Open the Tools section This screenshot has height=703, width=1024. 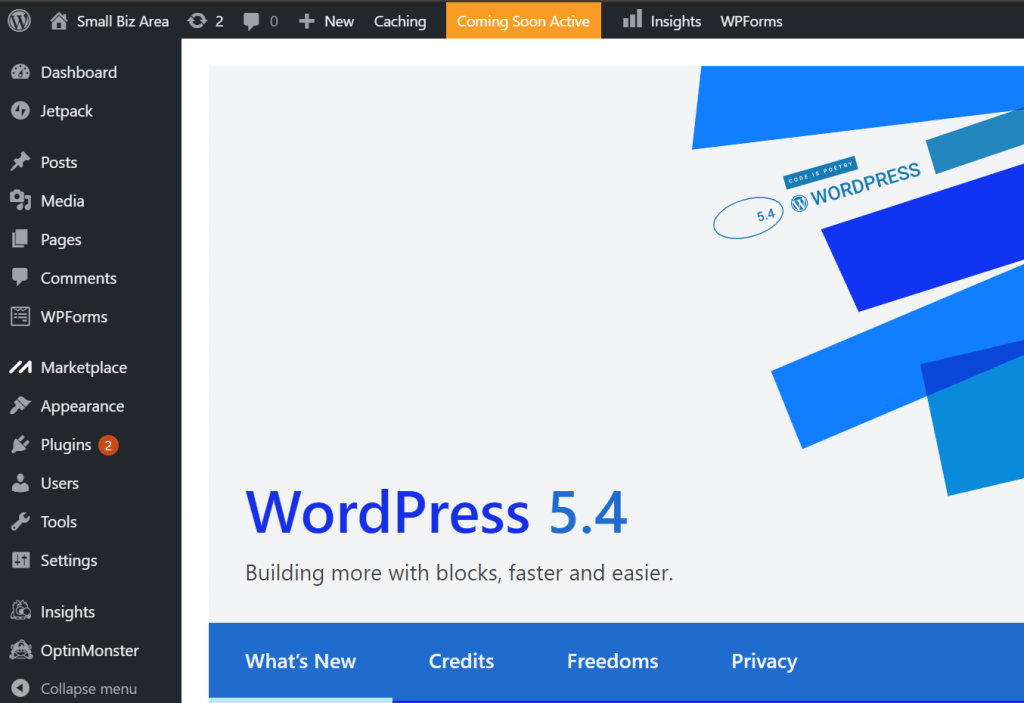tap(59, 522)
